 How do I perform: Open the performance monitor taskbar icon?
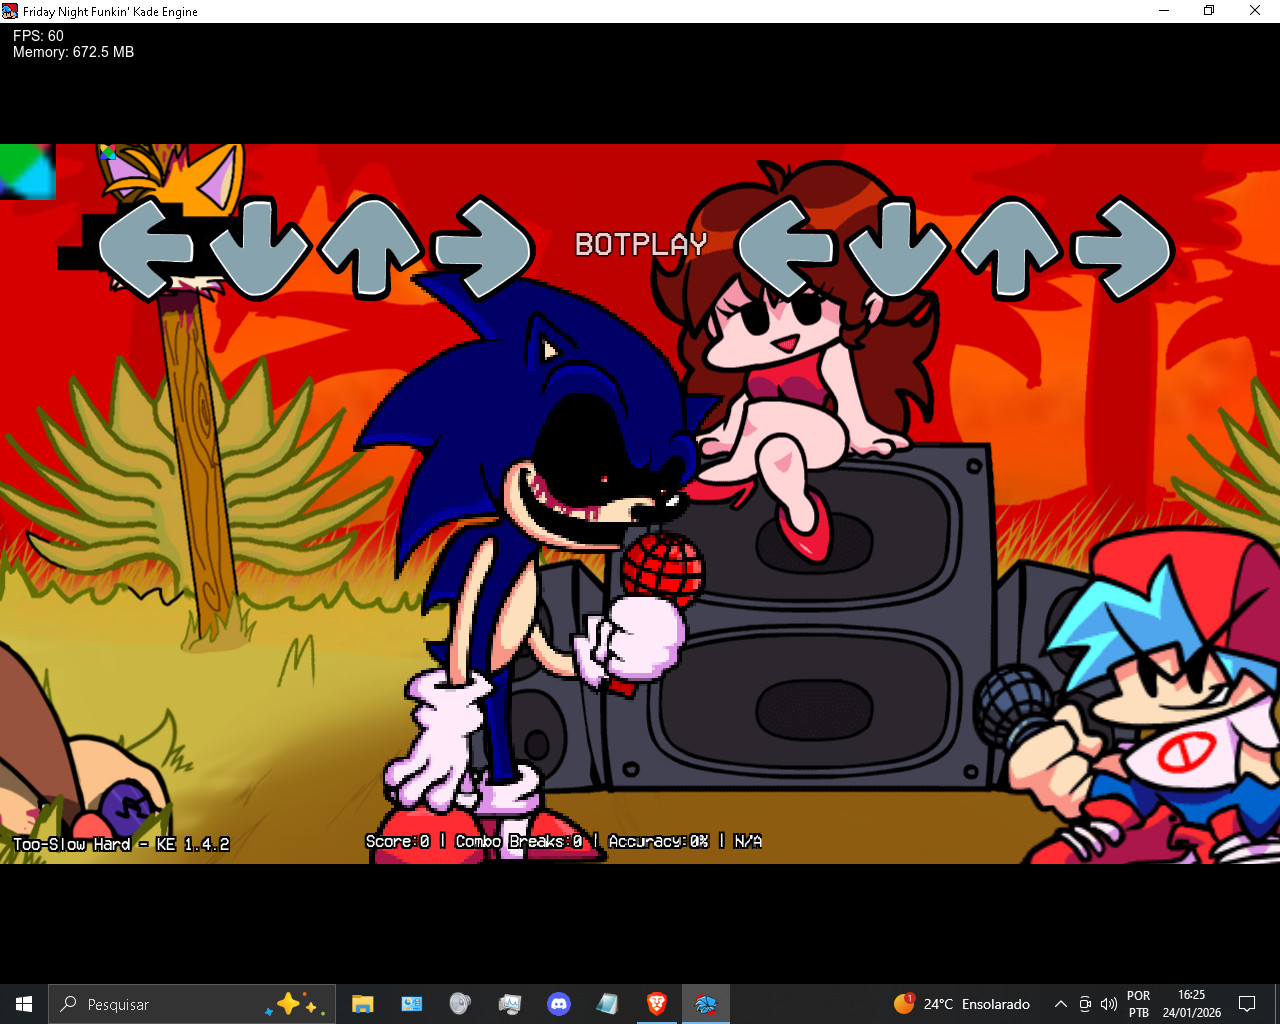pyautogui.click(x=510, y=1004)
